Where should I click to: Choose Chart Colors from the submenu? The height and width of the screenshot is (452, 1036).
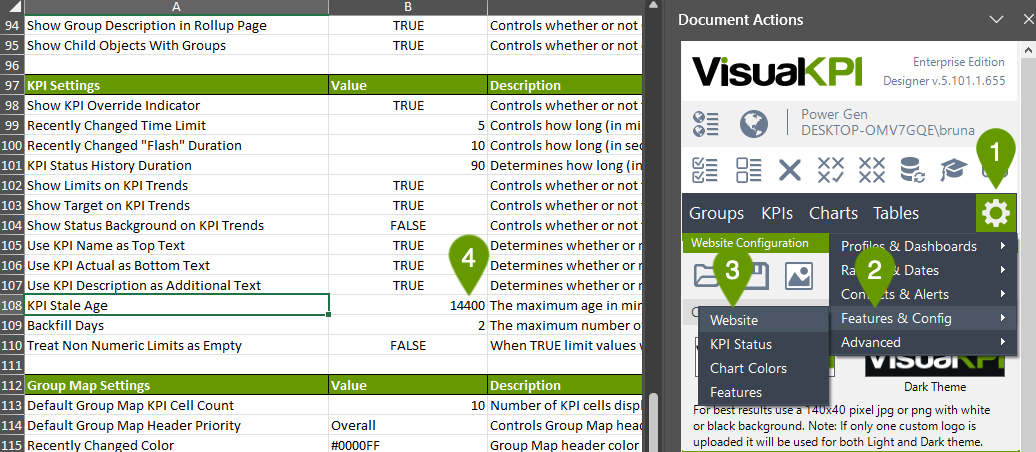[748, 368]
